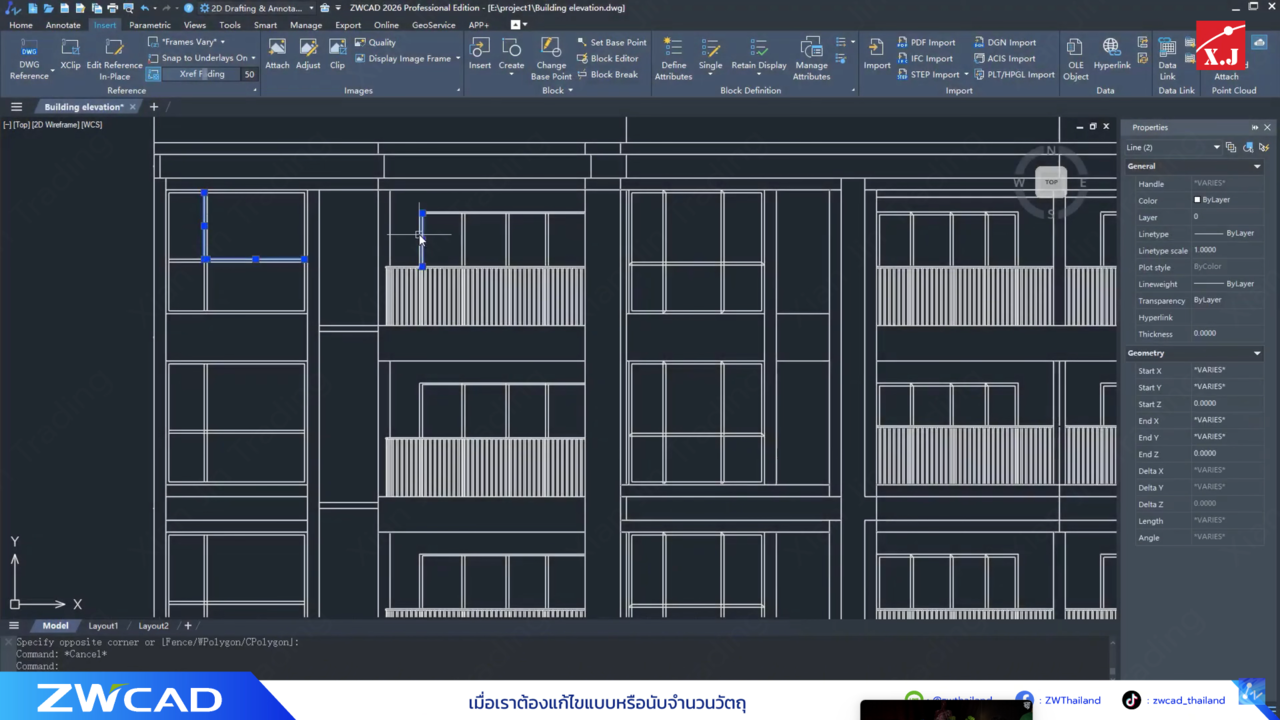Viewport: 1280px width, 720px height.
Task: Select the XClip tool
Action: pos(70,54)
